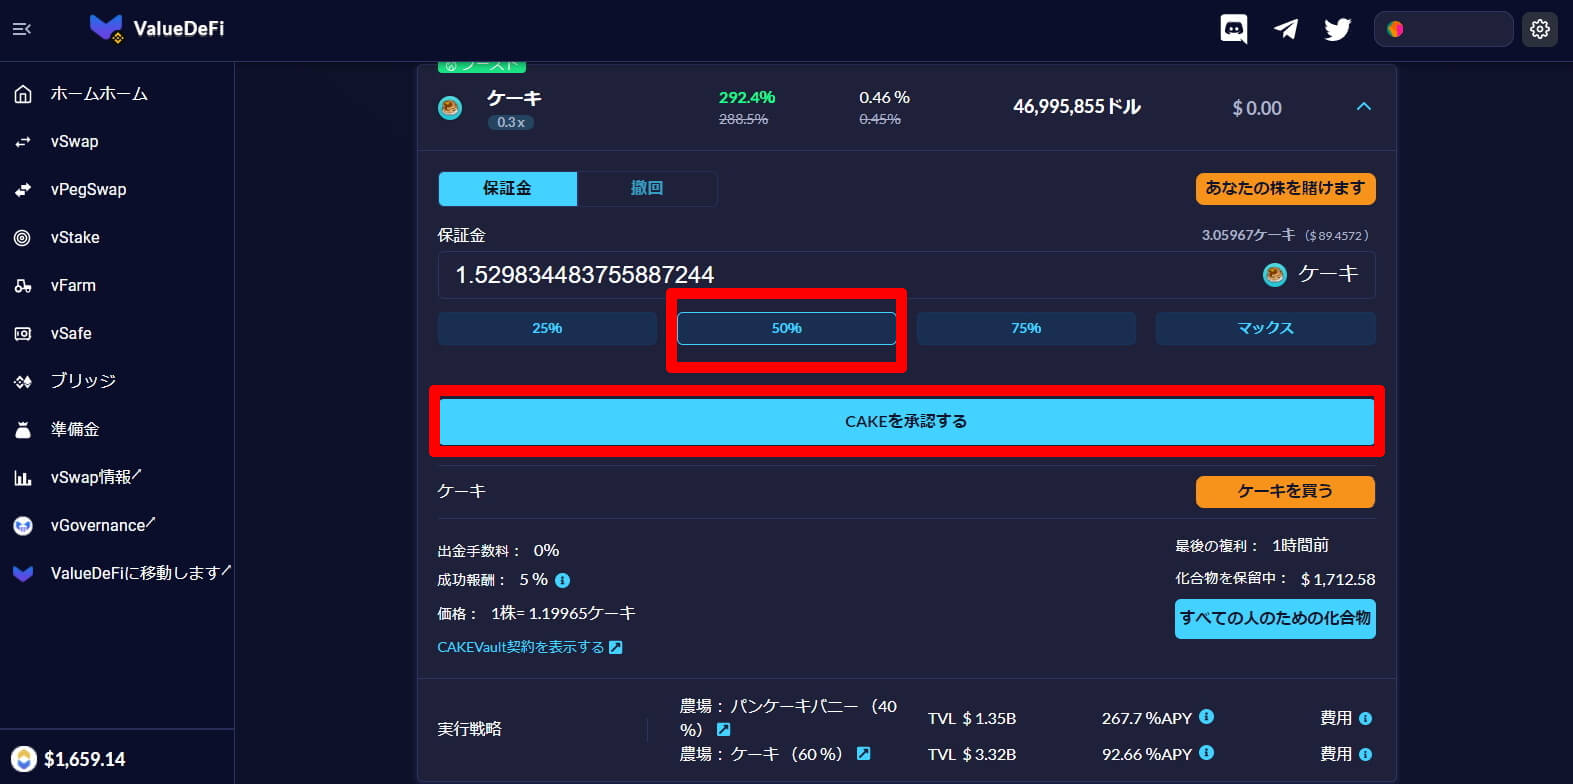Open the wallet account selector in header
The width and height of the screenshot is (1573, 784).
click(x=1442, y=29)
